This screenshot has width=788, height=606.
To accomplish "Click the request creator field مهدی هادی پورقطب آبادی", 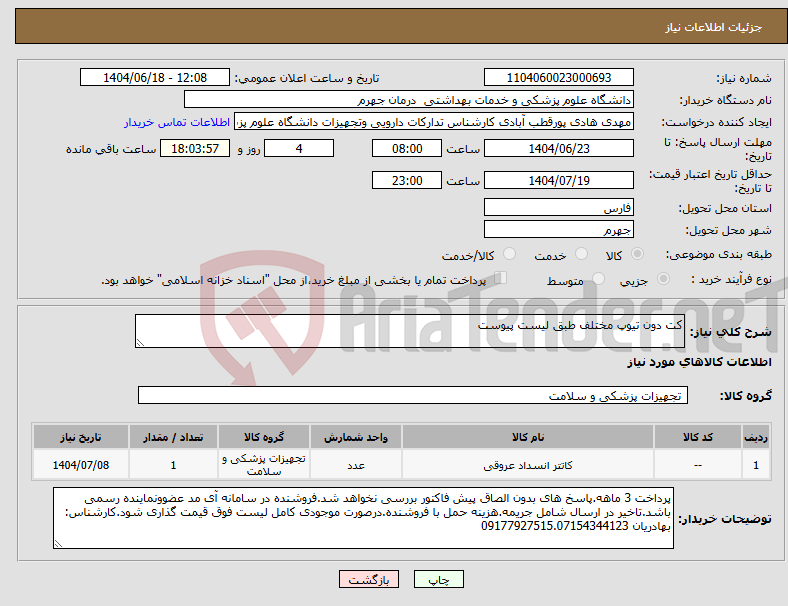I will pyautogui.click(x=434, y=122).
